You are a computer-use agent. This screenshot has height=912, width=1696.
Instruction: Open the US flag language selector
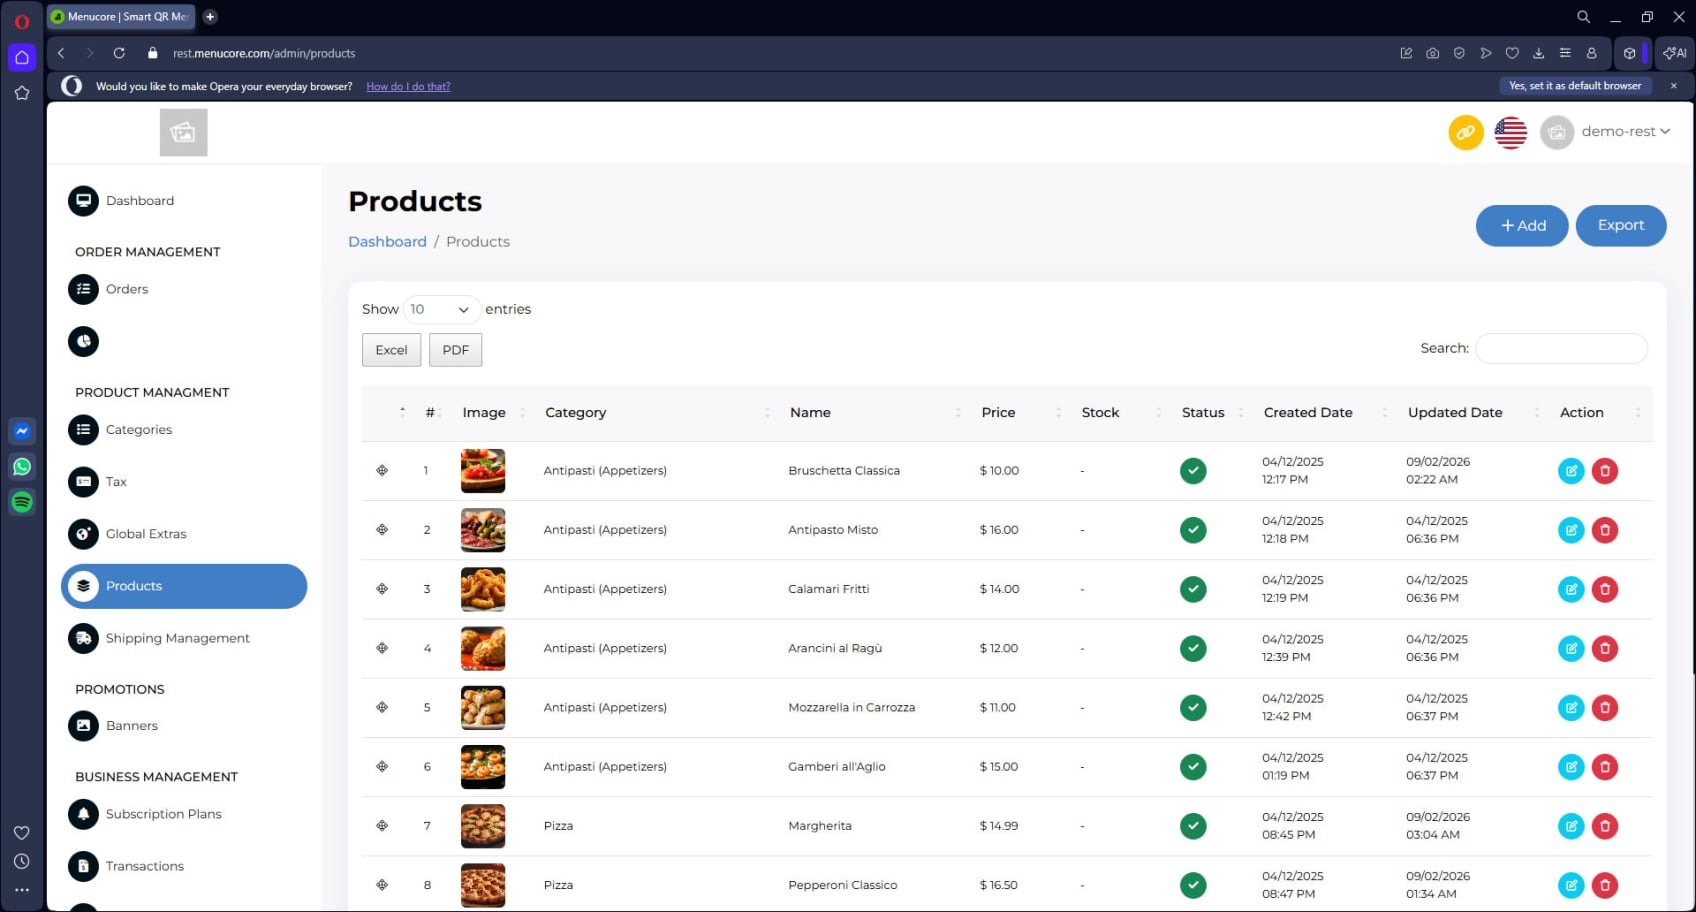tap(1510, 132)
